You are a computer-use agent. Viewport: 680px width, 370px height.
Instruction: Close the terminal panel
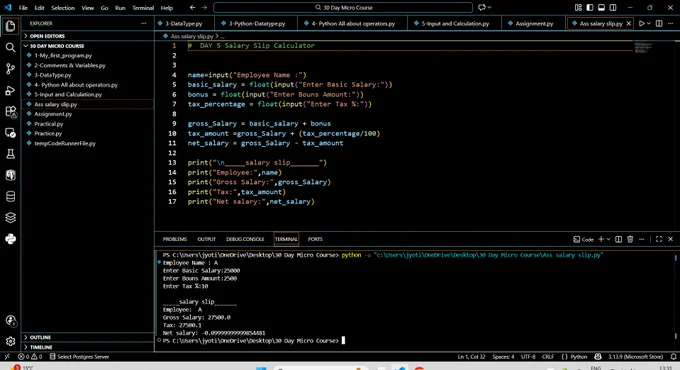670,239
